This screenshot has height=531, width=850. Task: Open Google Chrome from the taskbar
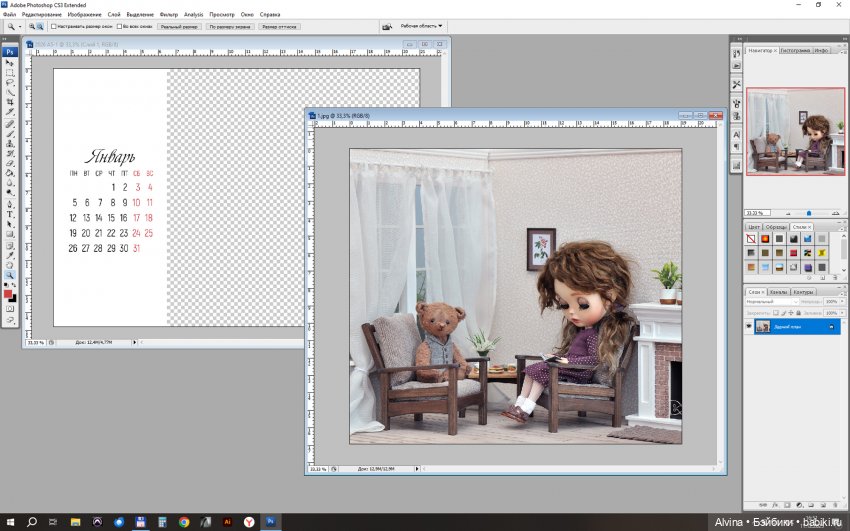(x=184, y=521)
